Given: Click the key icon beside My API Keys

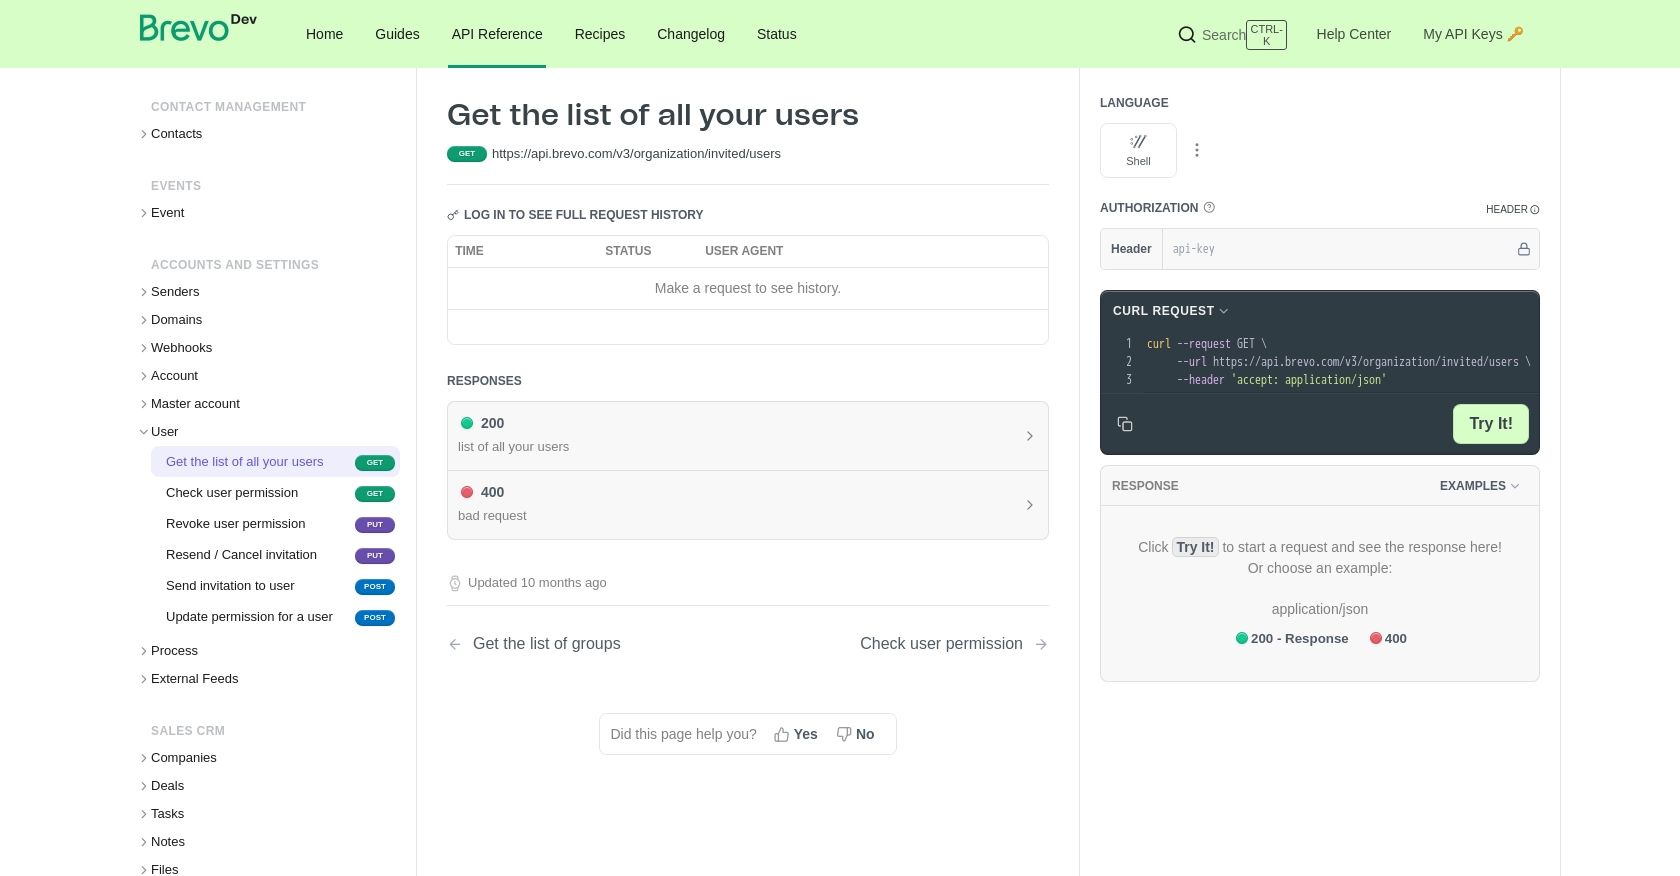Looking at the screenshot, I should pyautogui.click(x=1515, y=34).
